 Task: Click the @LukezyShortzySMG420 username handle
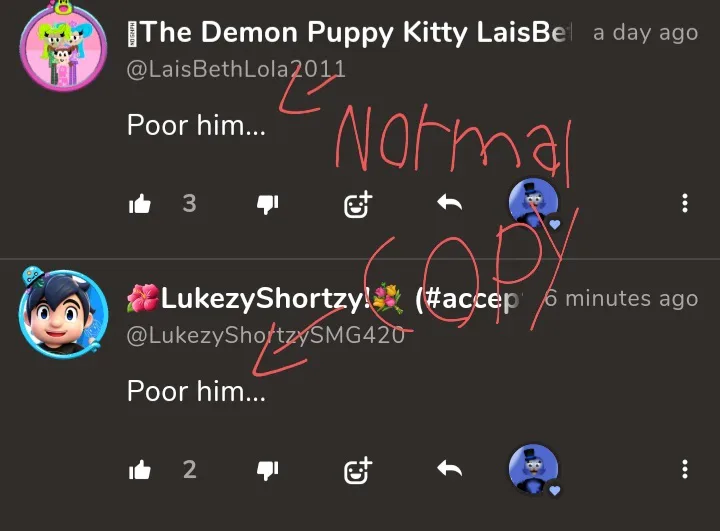[265, 335]
